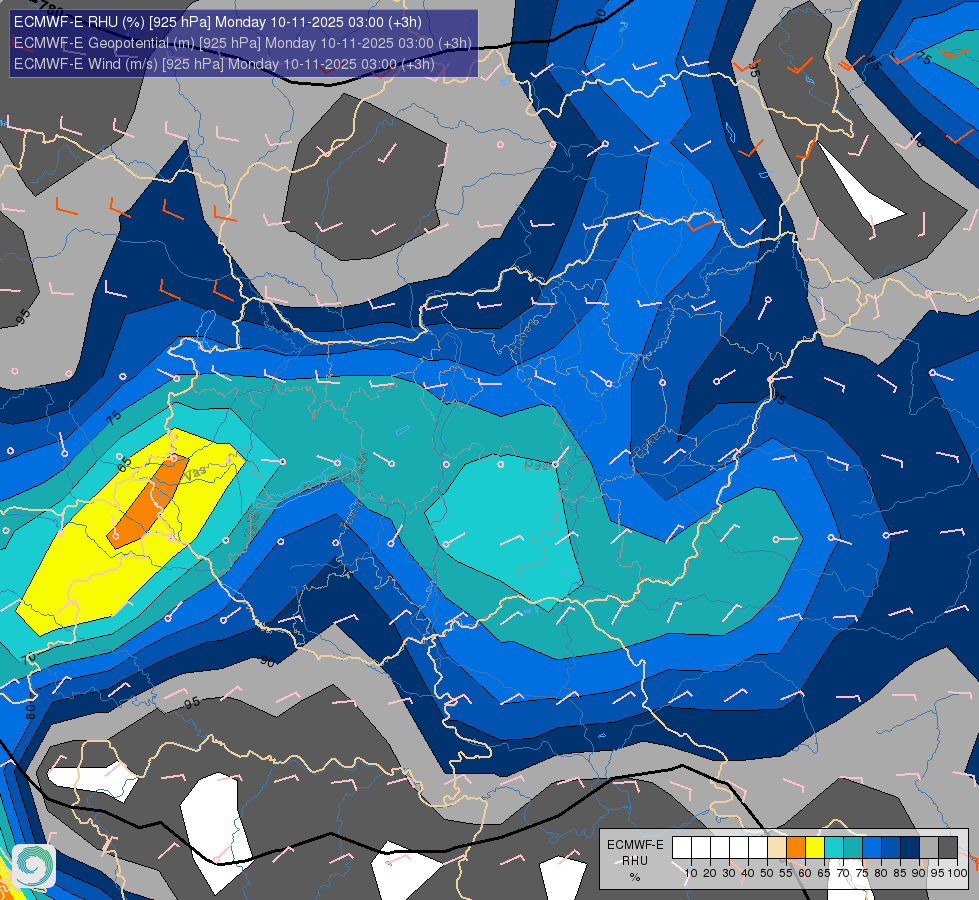Viewport: 979px width, 900px height.
Task: Click the RHU label in the legend
Action: click(x=635, y=861)
